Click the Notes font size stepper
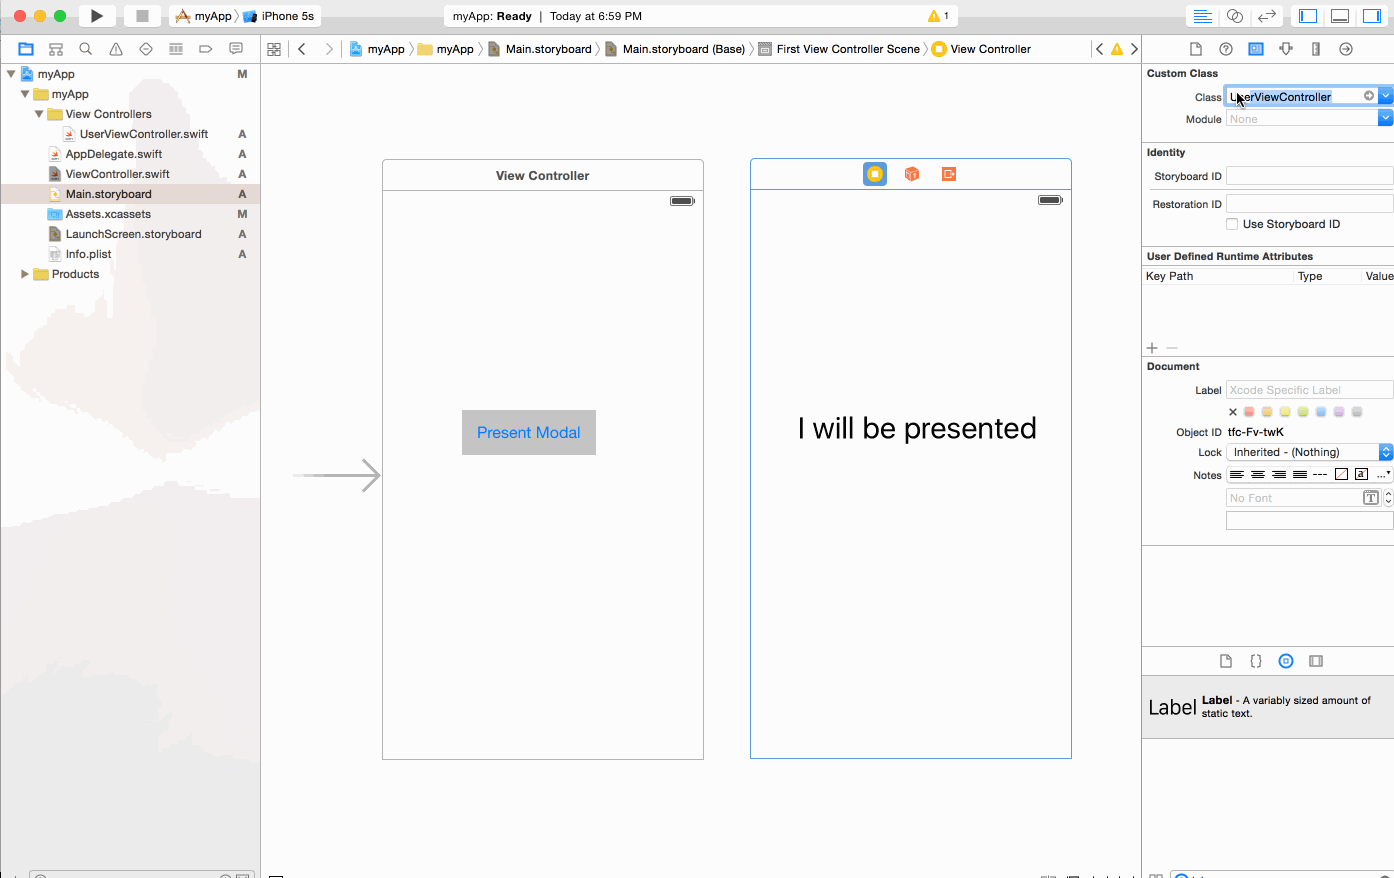The height and width of the screenshot is (878, 1394). coord(1388,498)
